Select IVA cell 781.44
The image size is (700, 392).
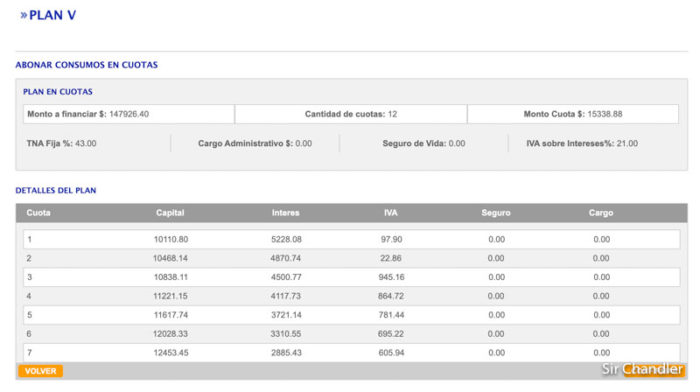pos(392,315)
